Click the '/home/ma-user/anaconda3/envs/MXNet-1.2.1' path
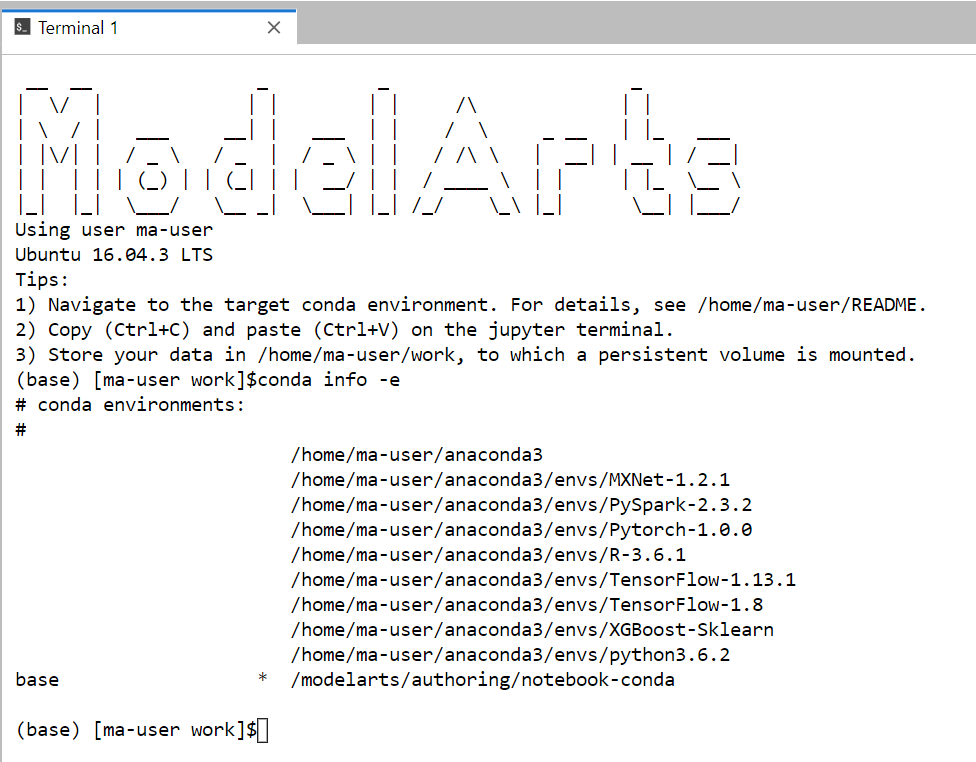976x762 pixels. [510, 480]
